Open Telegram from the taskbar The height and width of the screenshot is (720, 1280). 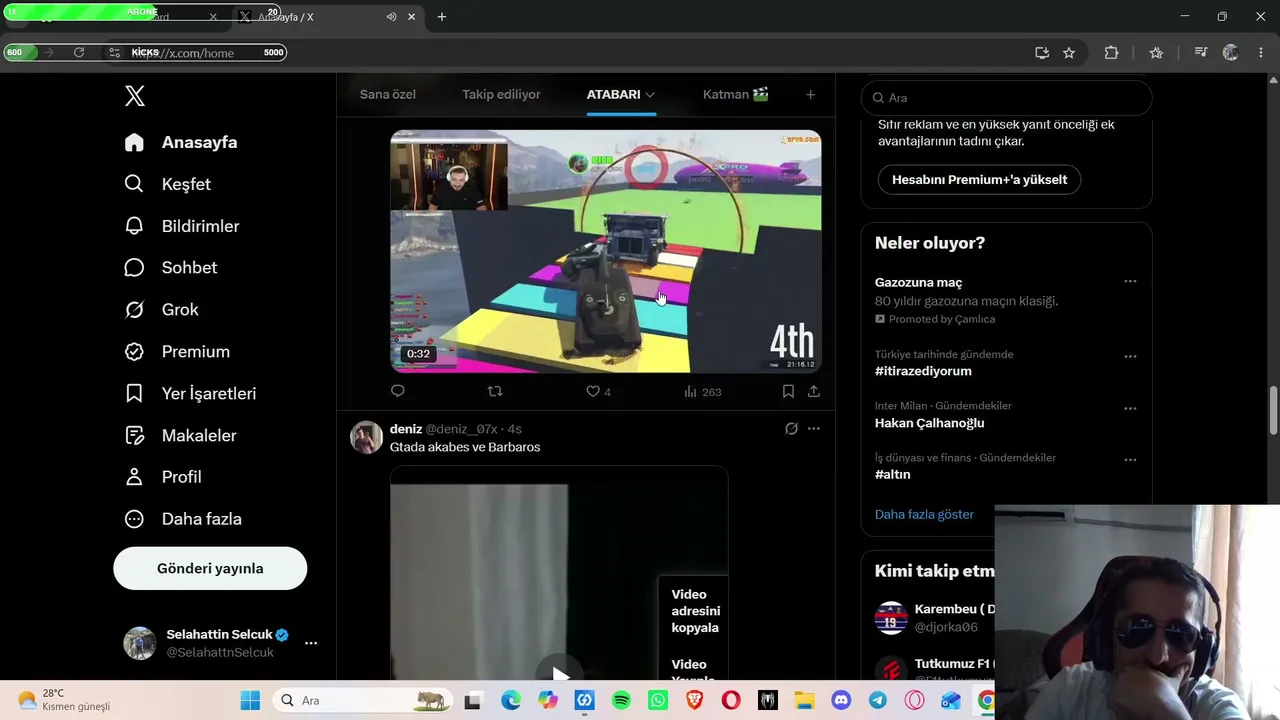[877, 701]
